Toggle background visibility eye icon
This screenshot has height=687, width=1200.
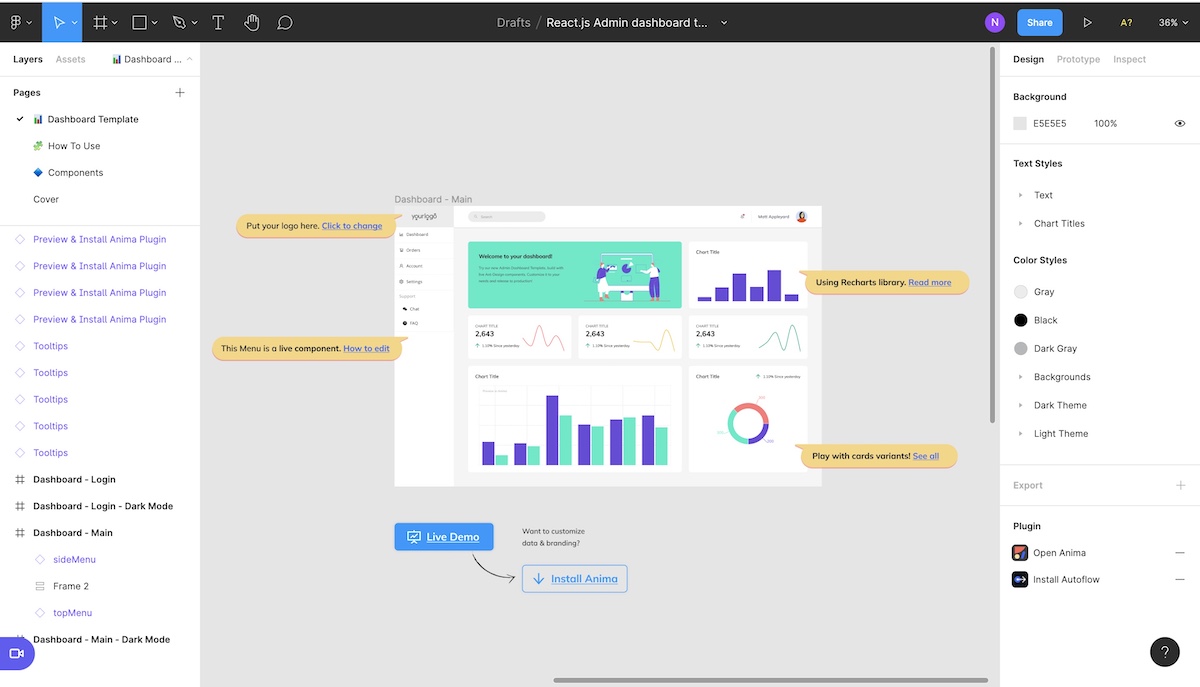[1180, 124]
